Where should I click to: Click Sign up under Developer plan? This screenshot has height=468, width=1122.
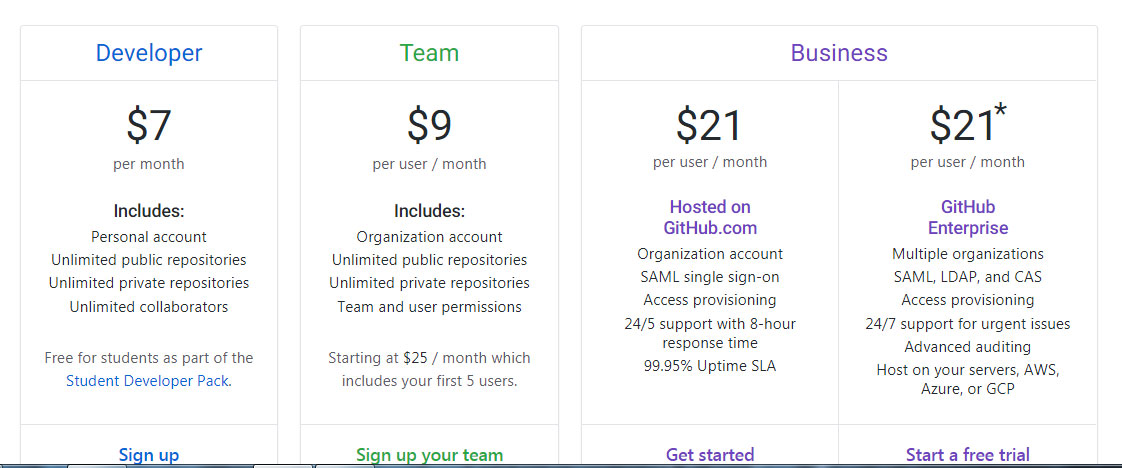click(x=149, y=455)
